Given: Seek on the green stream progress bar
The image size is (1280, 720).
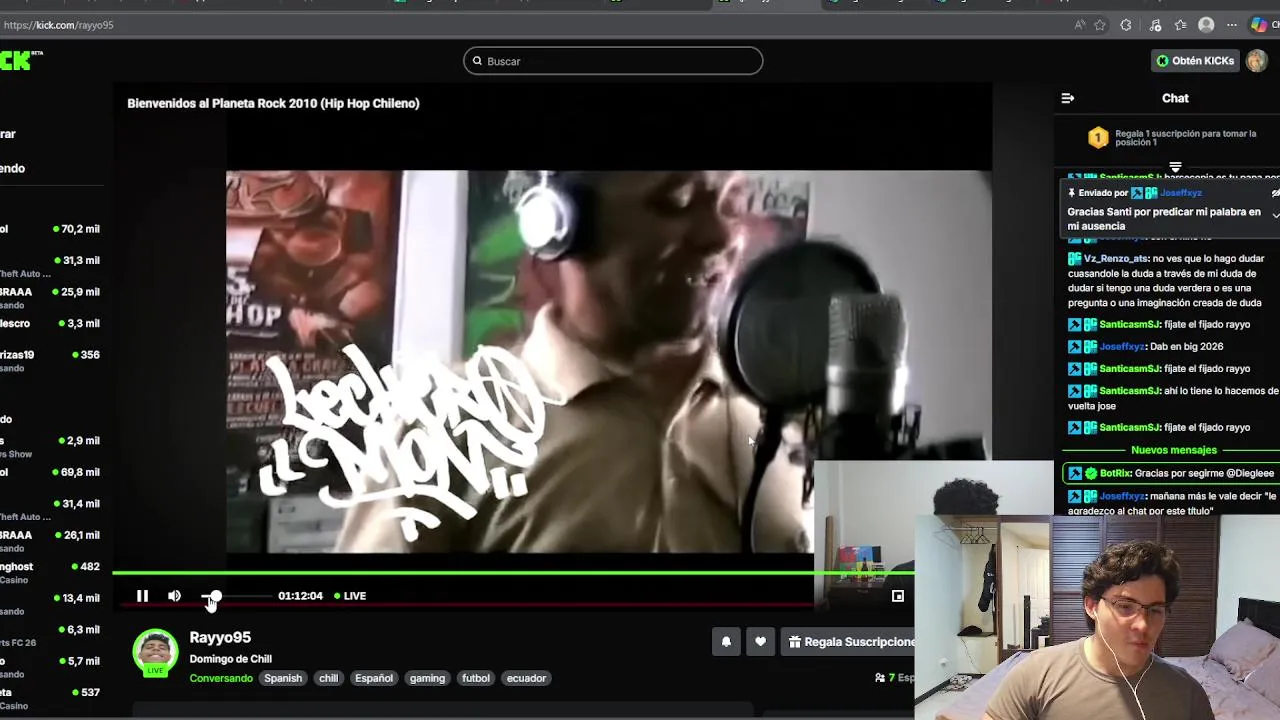Looking at the screenshot, I should 512,573.
